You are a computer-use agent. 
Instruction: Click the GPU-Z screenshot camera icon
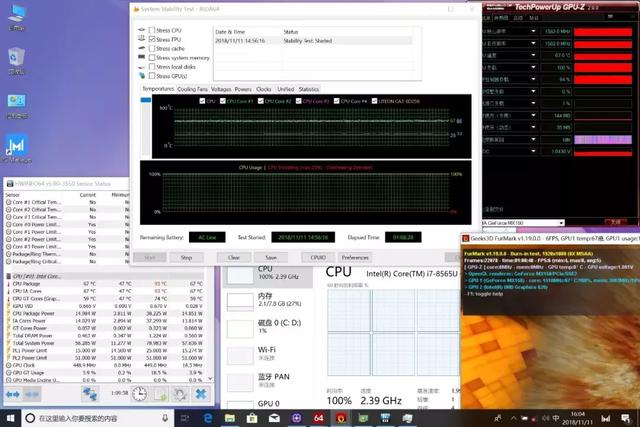[611, 17]
